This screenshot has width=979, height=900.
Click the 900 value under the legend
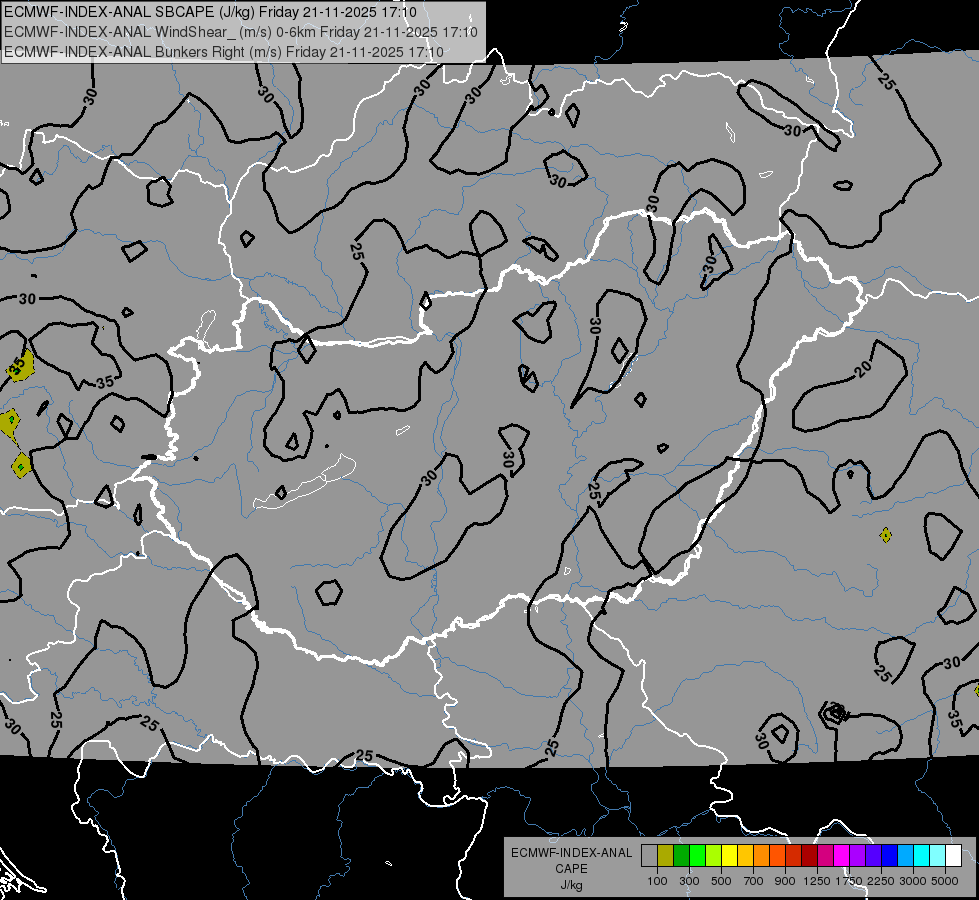coord(785,881)
